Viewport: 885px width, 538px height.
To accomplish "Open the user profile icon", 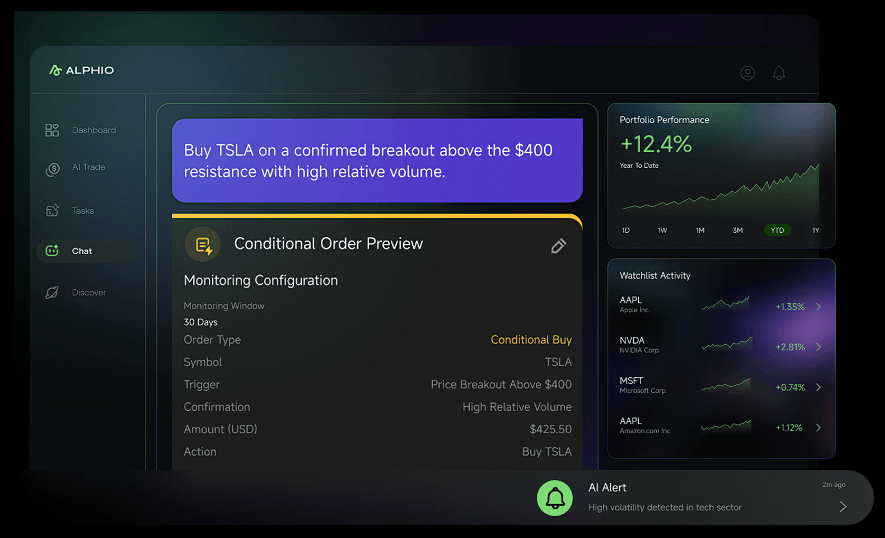I will [x=747, y=73].
